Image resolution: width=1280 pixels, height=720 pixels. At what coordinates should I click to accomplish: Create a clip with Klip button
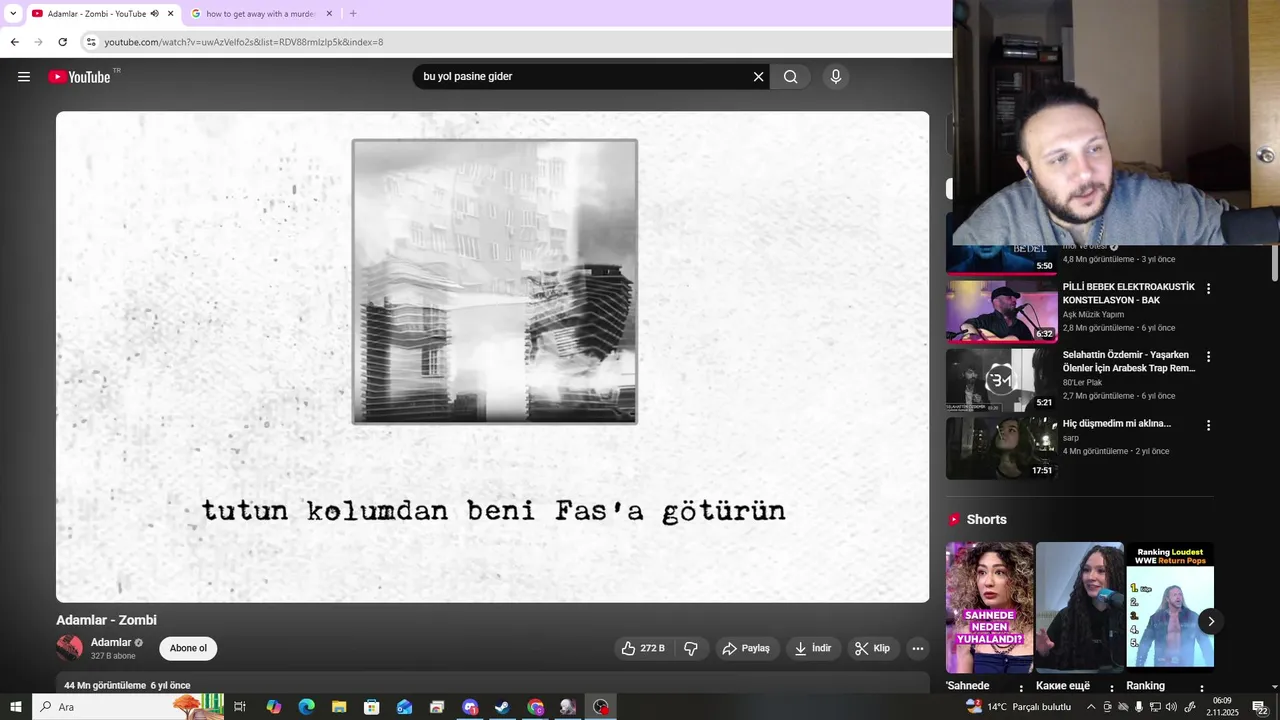click(872, 648)
